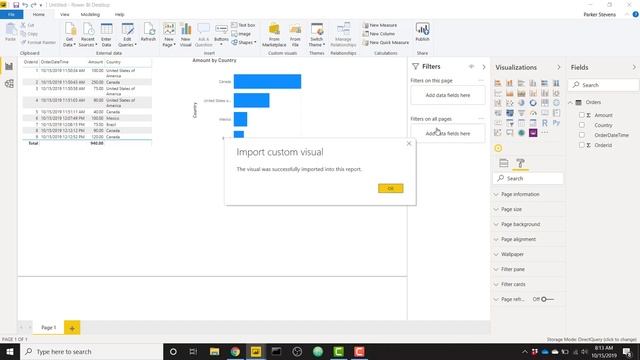Select the Funnel visualization icon

521,113
